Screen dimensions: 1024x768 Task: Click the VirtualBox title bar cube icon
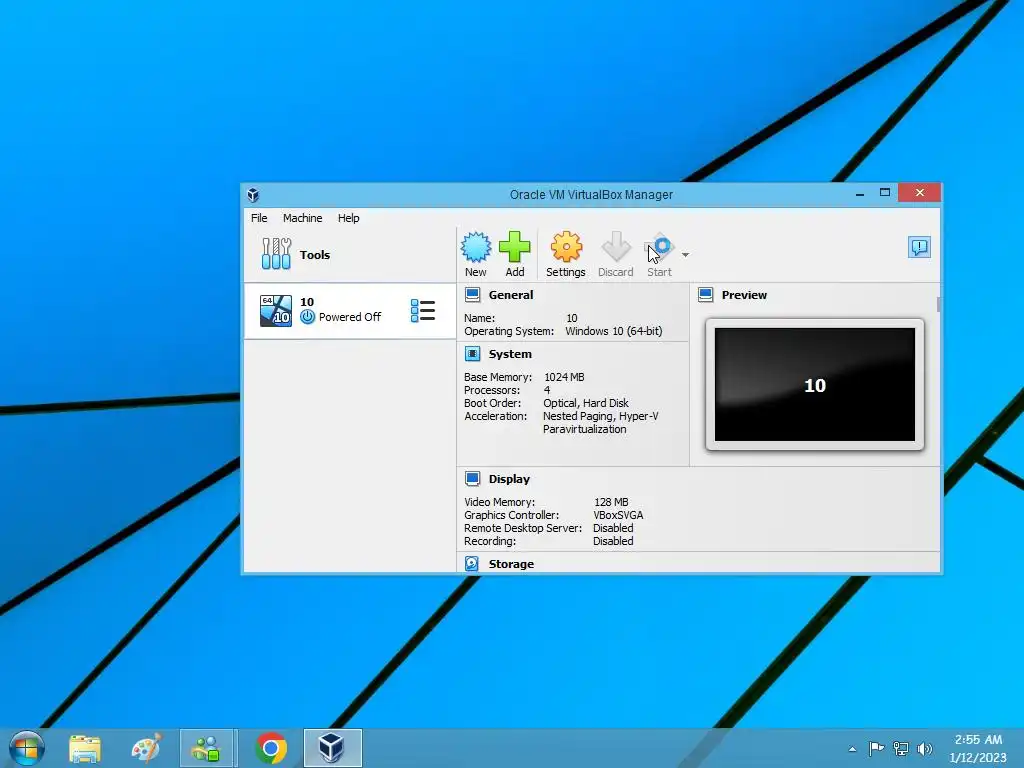(x=253, y=195)
